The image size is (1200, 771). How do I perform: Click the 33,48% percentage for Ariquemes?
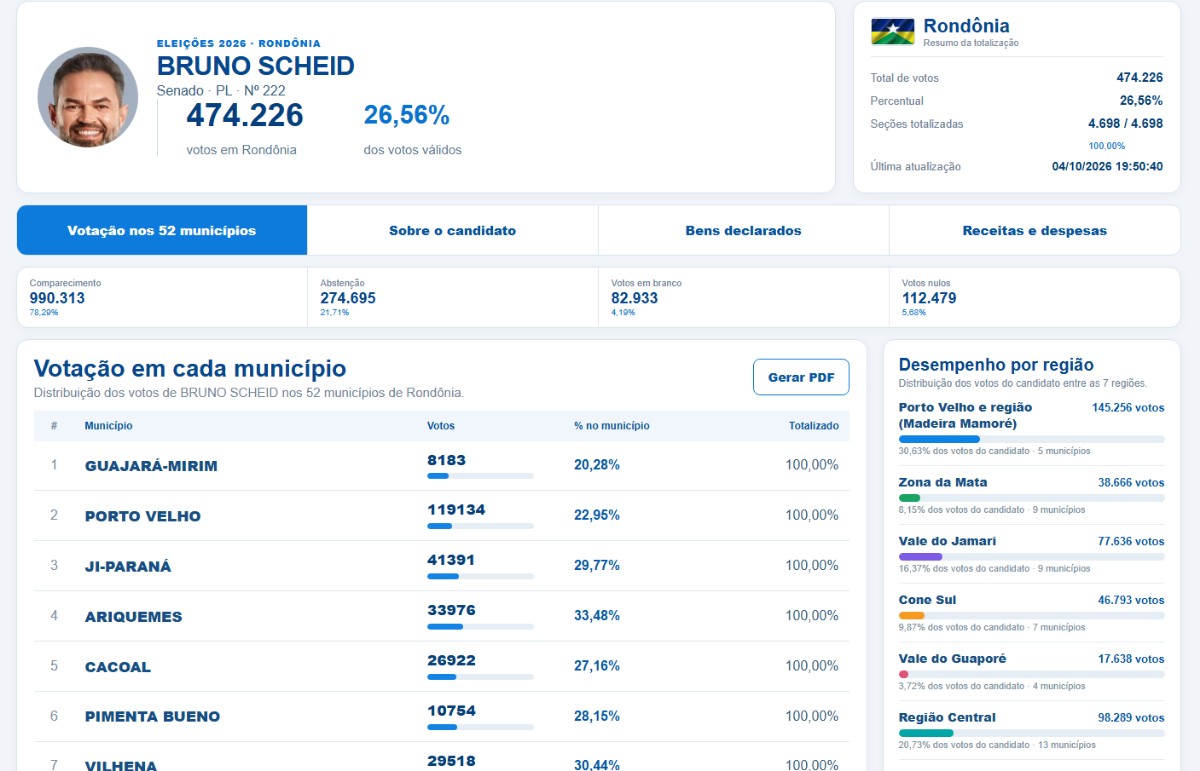597,616
